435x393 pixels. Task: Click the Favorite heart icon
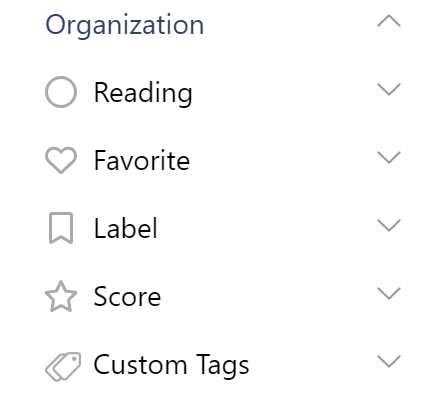tap(61, 160)
